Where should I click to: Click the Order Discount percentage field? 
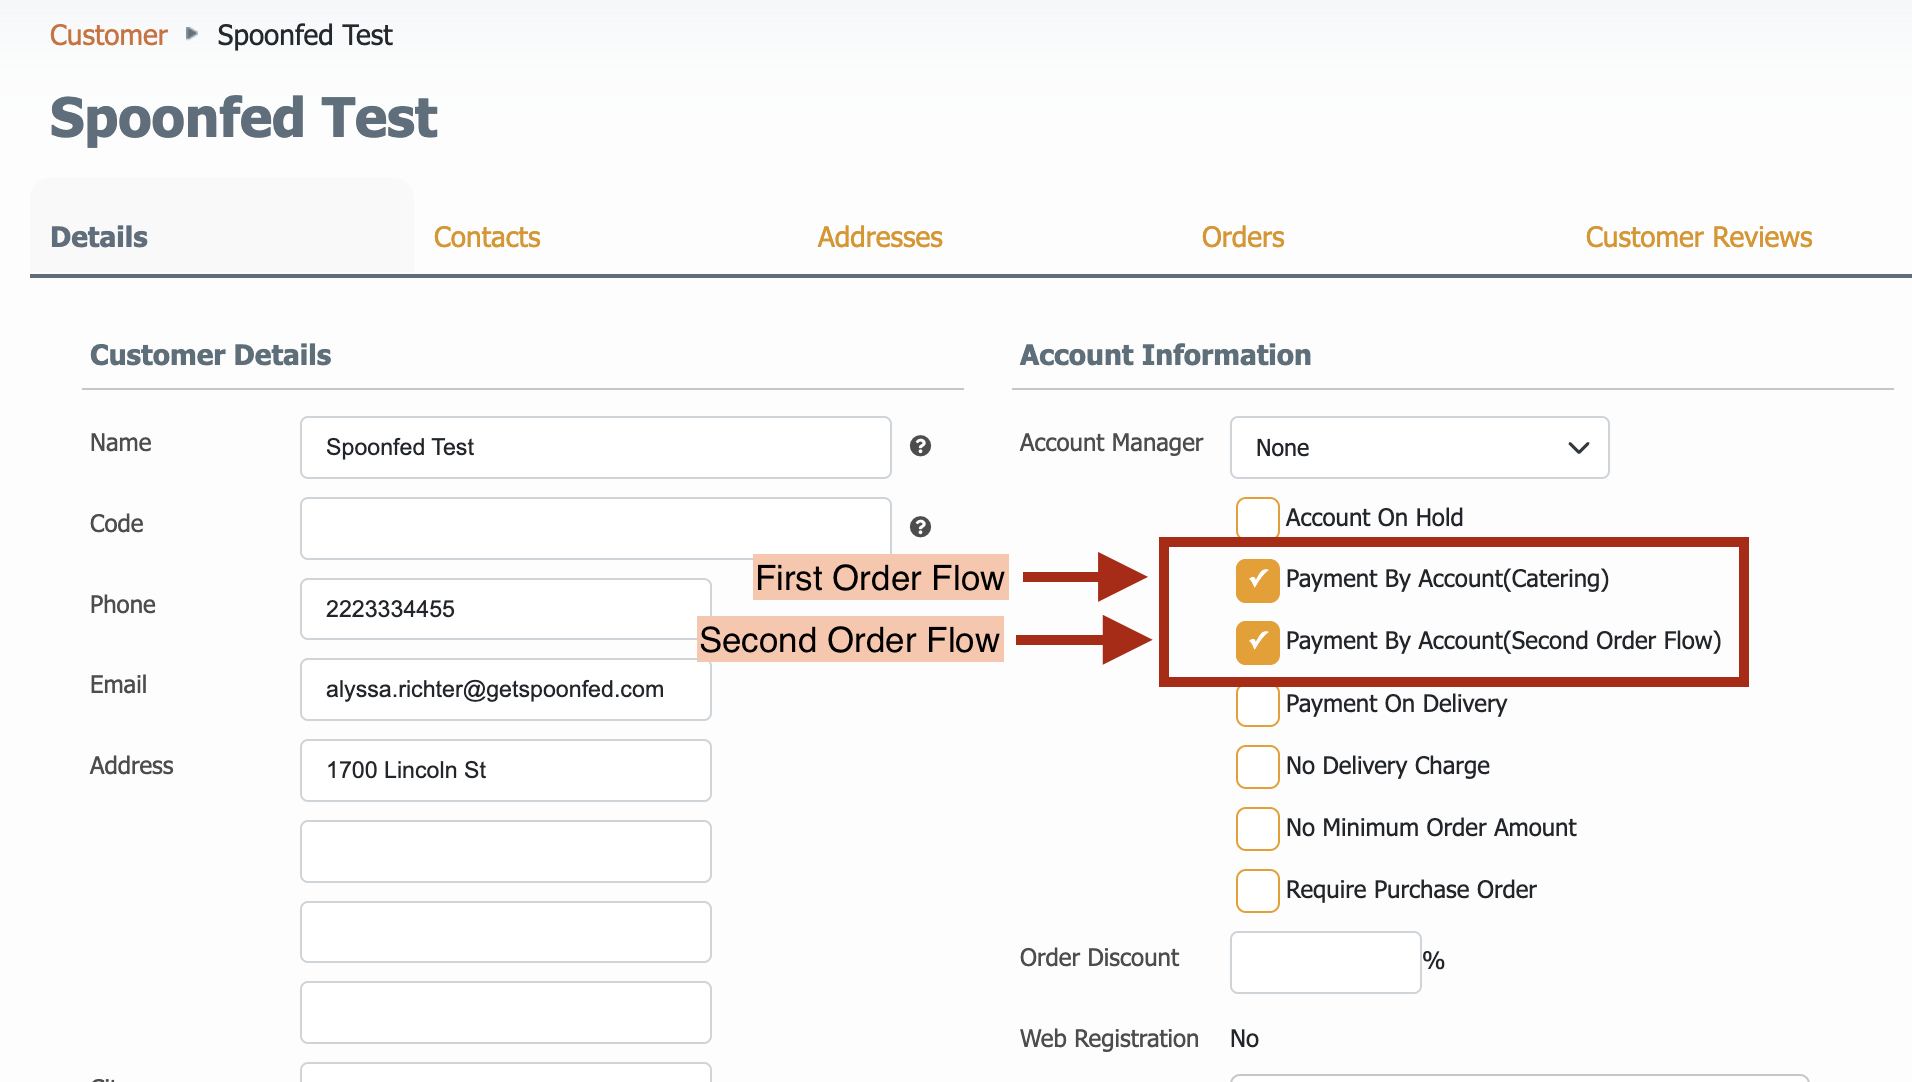[1325, 962]
